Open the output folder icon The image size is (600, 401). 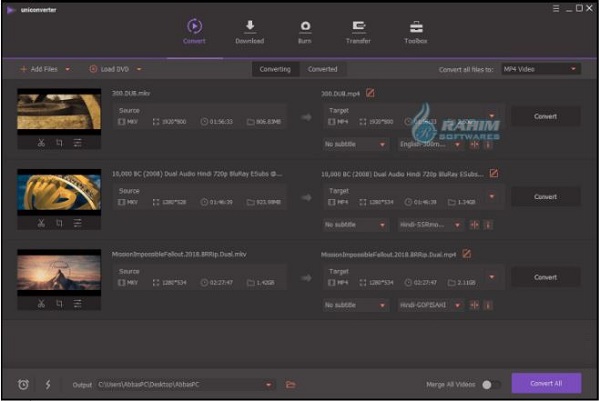pyautogui.click(x=290, y=385)
